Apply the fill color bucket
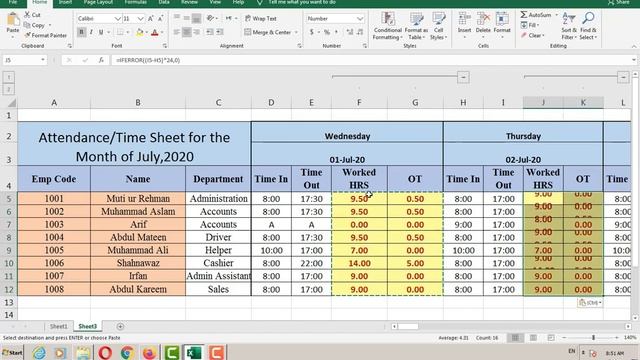Viewport: 640px width, 360px height. pos(140,32)
